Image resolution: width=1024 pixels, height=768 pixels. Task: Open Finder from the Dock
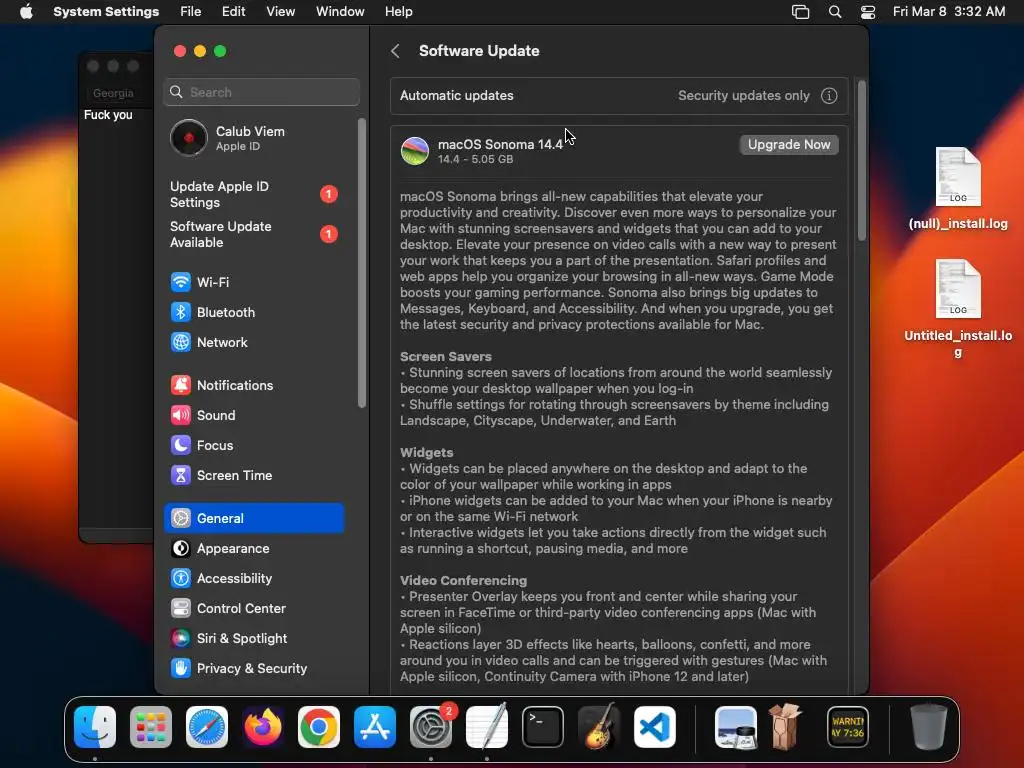(x=95, y=727)
